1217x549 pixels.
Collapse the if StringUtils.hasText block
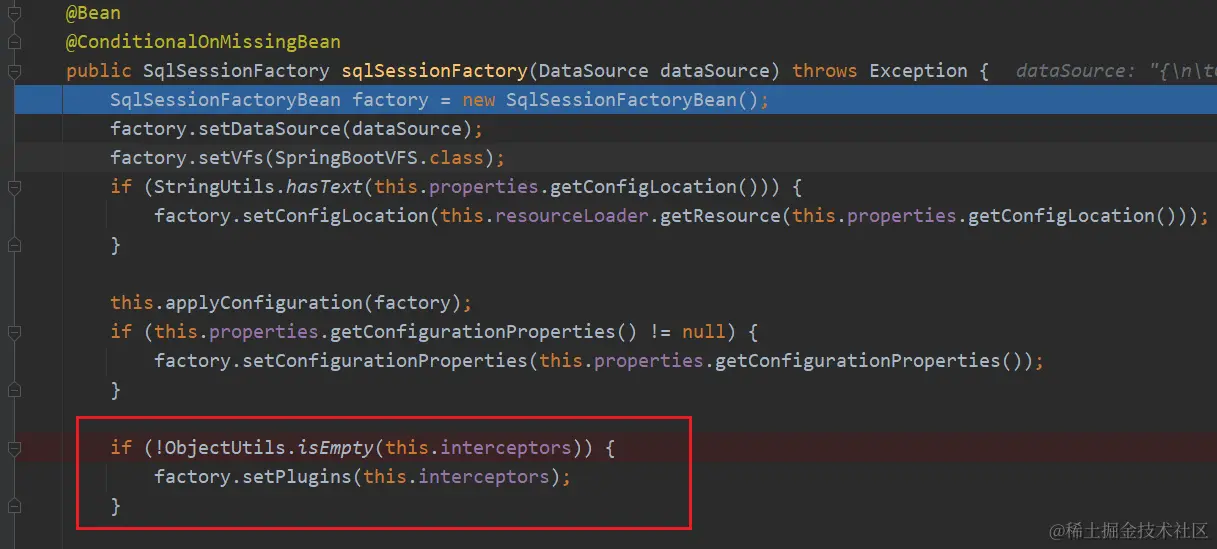(13, 187)
